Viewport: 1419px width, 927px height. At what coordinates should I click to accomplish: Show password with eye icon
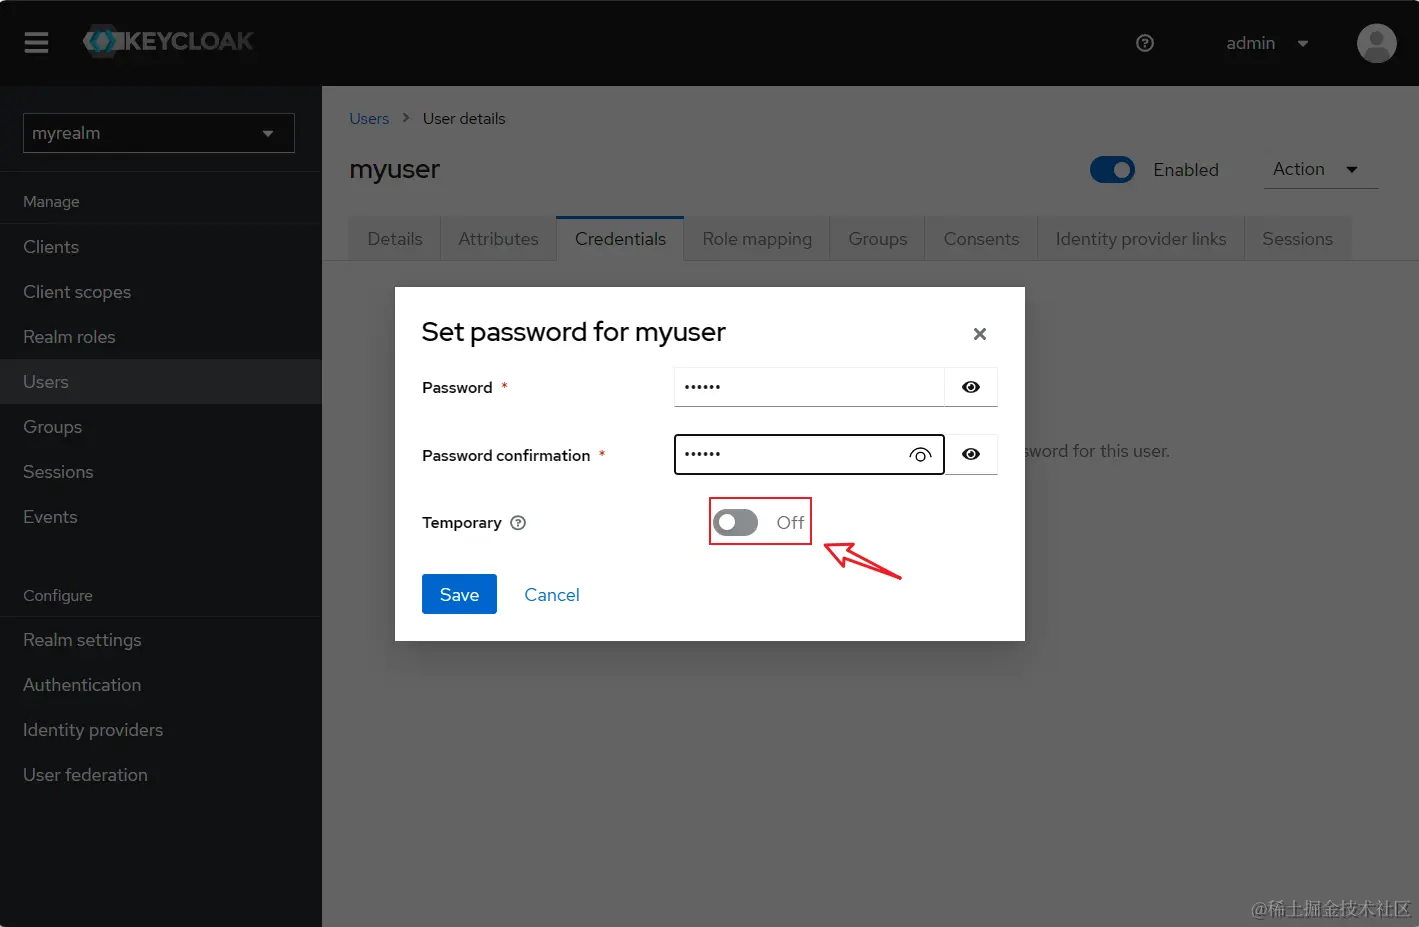click(x=970, y=387)
